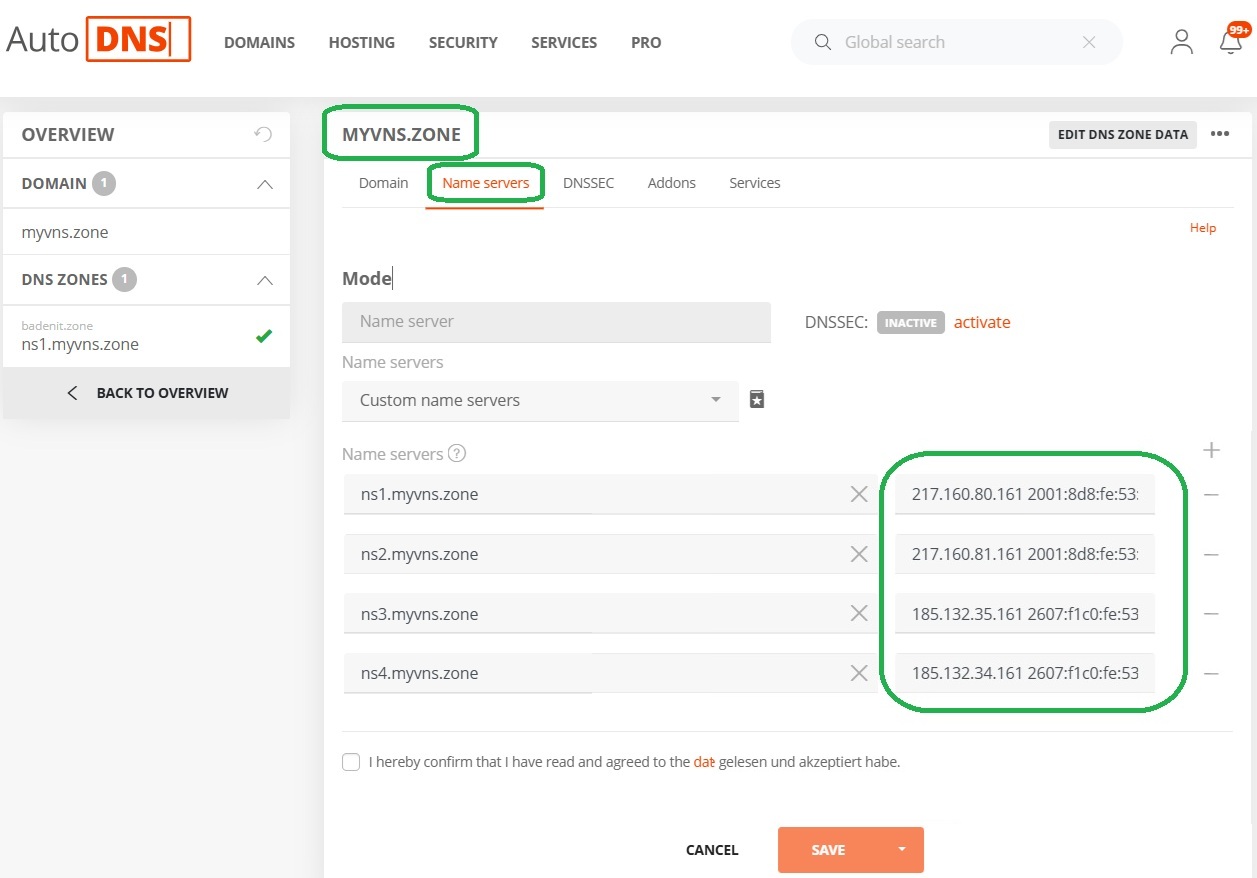Remove ns1.myvns.zone row with minus icon
Viewport: 1257px width, 878px height.
pos(1211,495)
